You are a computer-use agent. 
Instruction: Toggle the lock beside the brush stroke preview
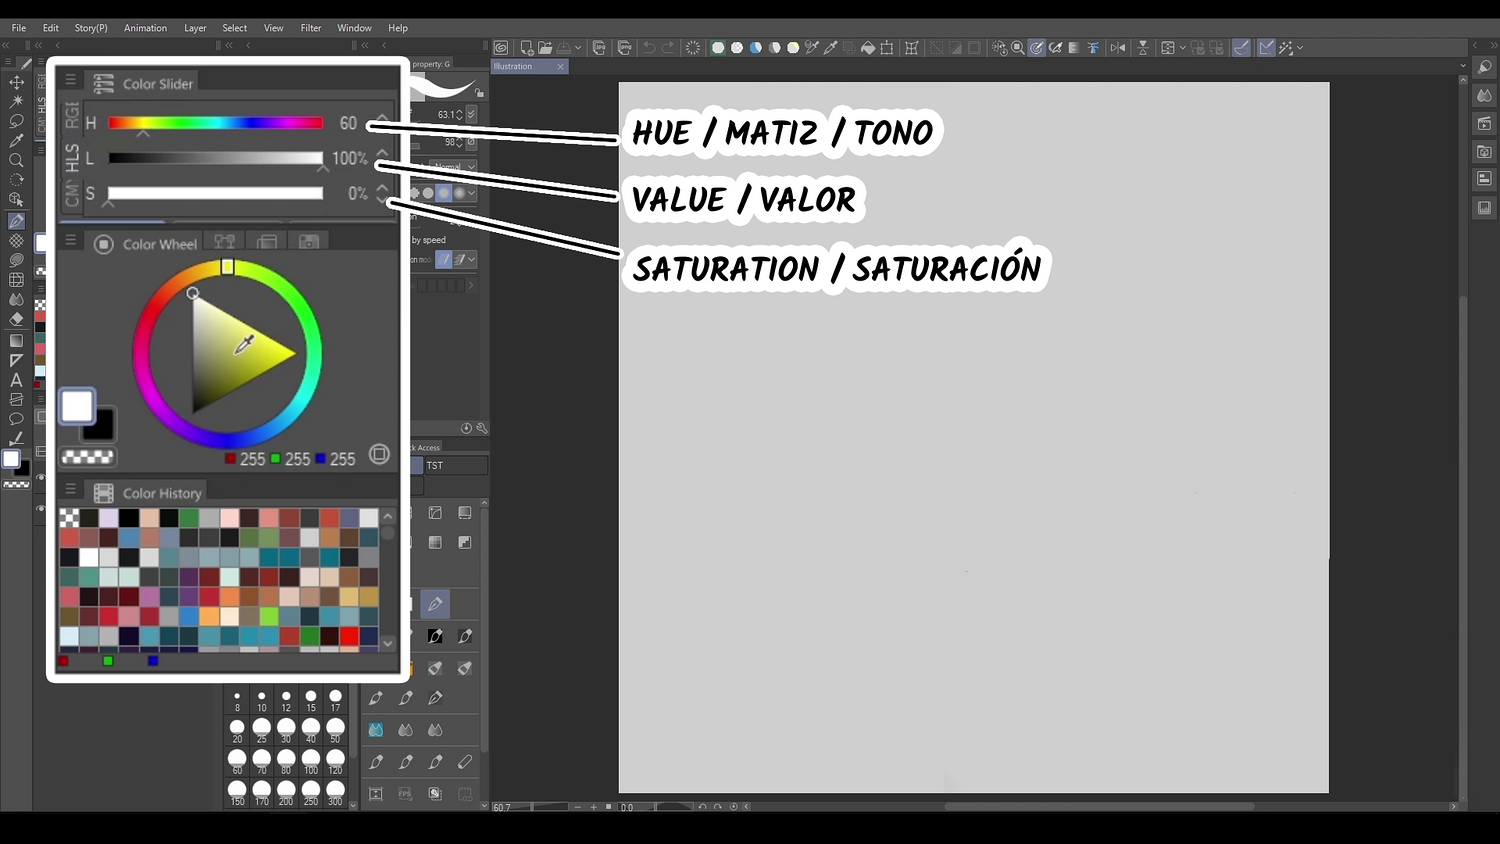pyautogui.click(x=480, y=93)
